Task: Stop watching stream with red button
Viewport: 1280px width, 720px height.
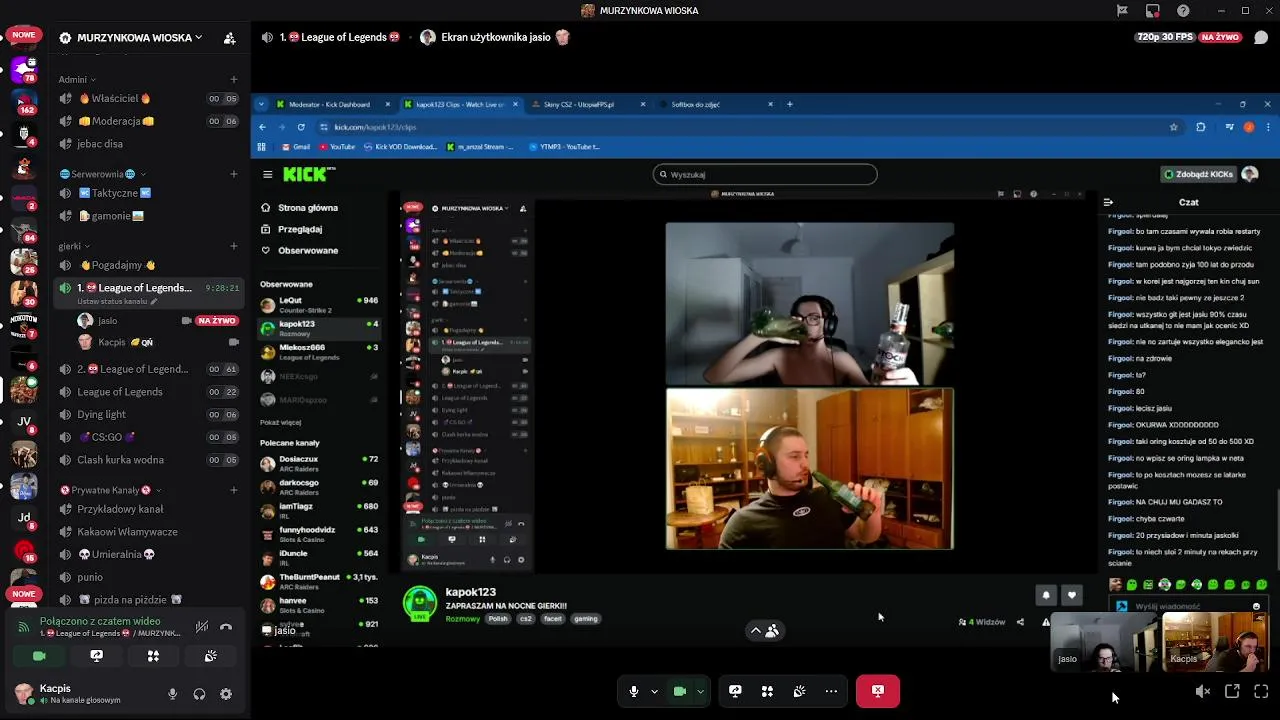Action: point(878,691)
